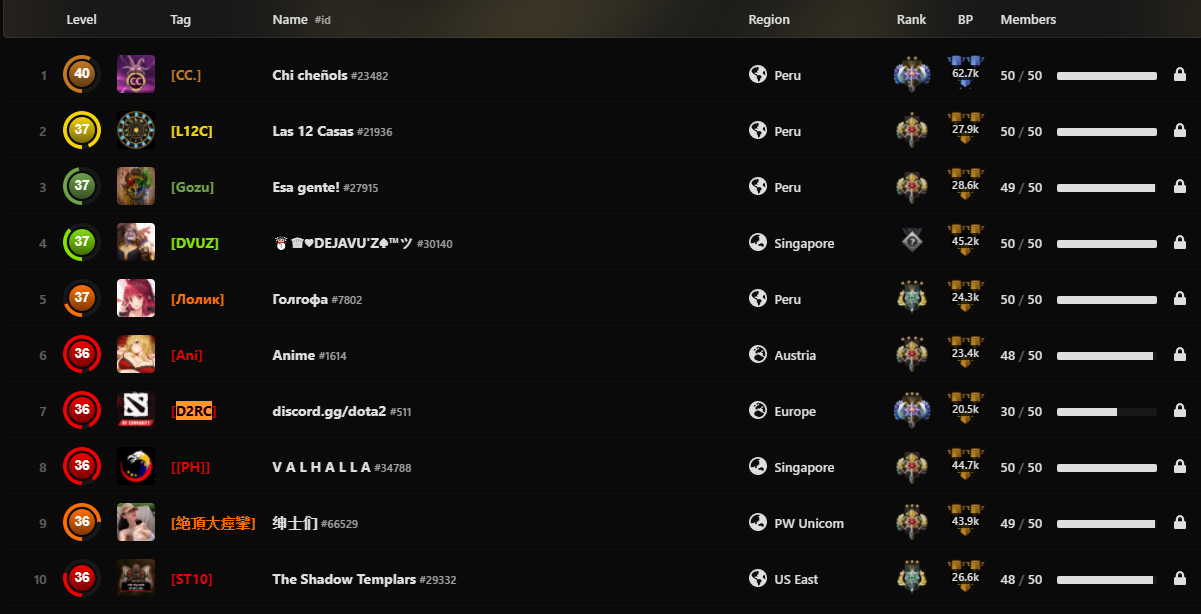Viewport: 1201px width, 614px height.
Task: Click the lock icon for Las 12 Casas
Action: pyautogui.click(x=1180, y=131)
